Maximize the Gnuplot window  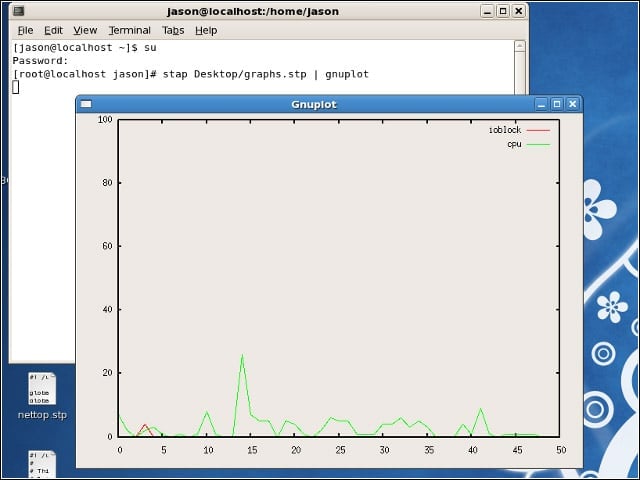coord(557,104)
